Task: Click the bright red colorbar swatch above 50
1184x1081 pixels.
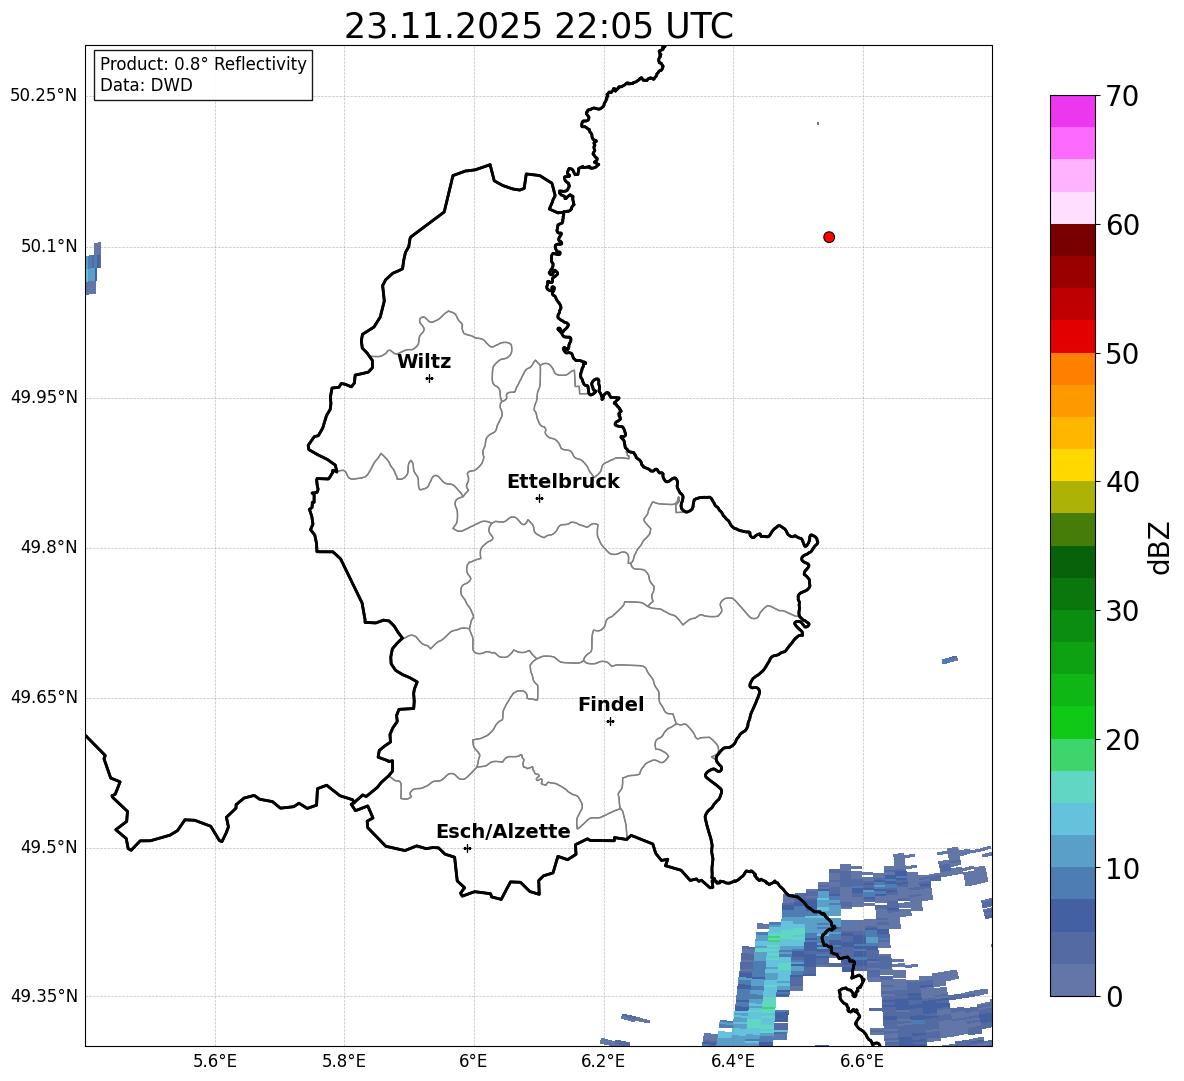Action: [1072, 337]
